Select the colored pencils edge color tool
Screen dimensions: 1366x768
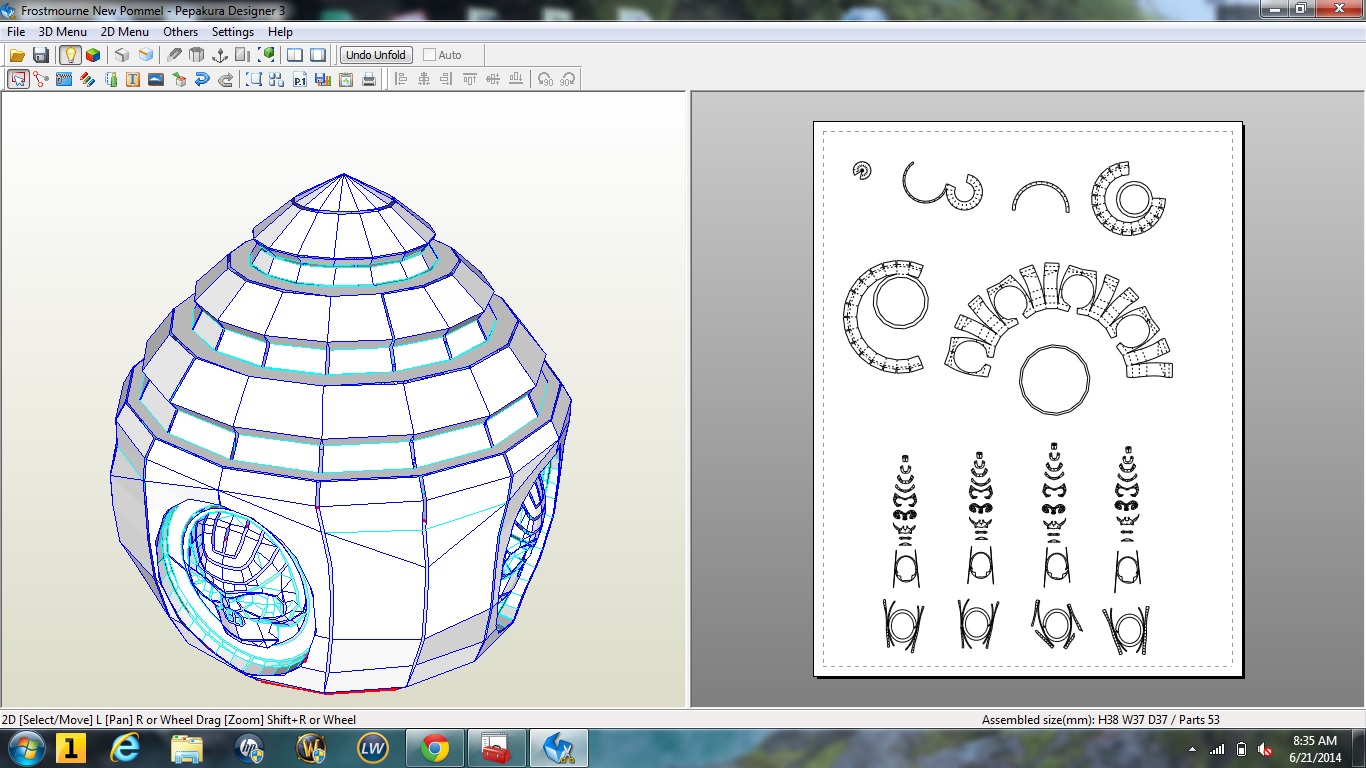coord(87,79)
